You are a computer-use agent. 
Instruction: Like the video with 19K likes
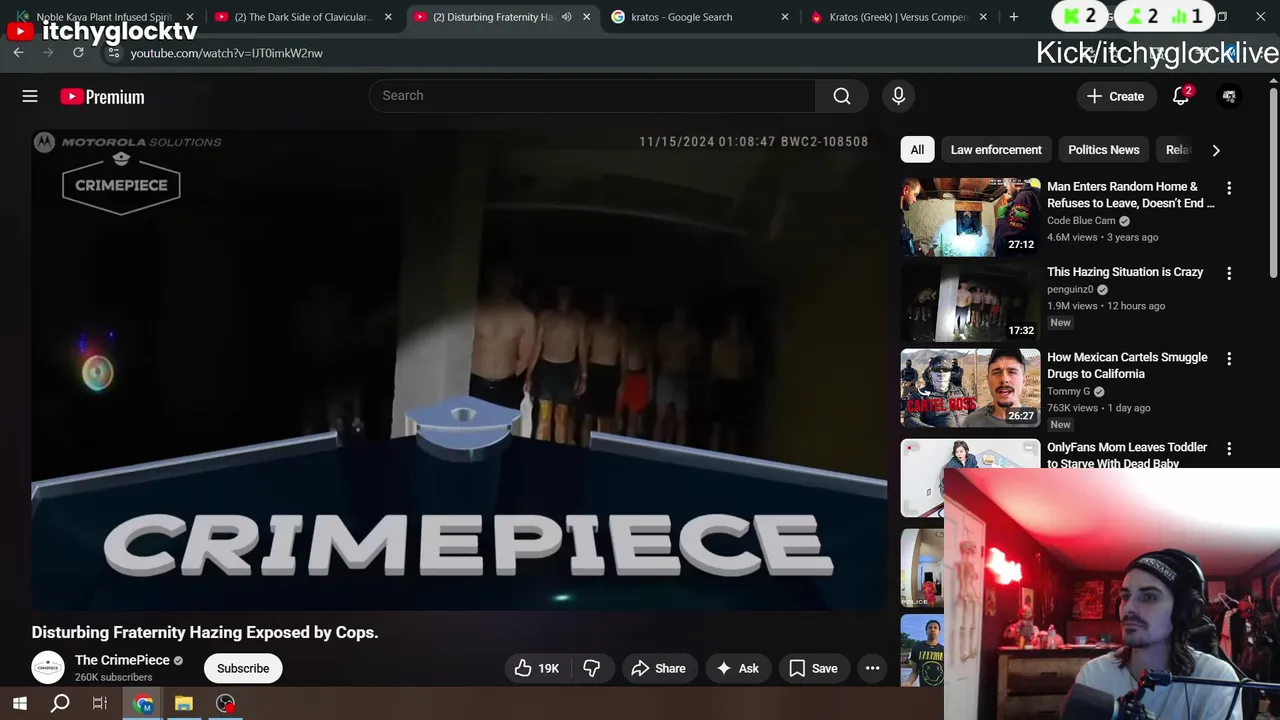(536, 668)
